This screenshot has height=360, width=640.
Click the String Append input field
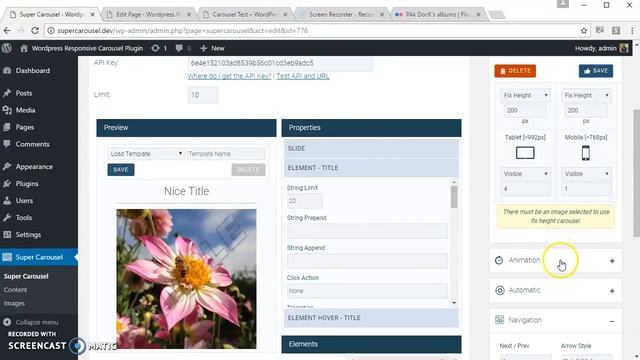pos(367,261)
